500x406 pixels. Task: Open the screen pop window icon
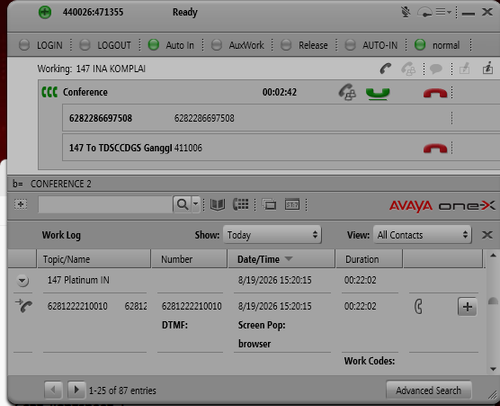(269, 204)
